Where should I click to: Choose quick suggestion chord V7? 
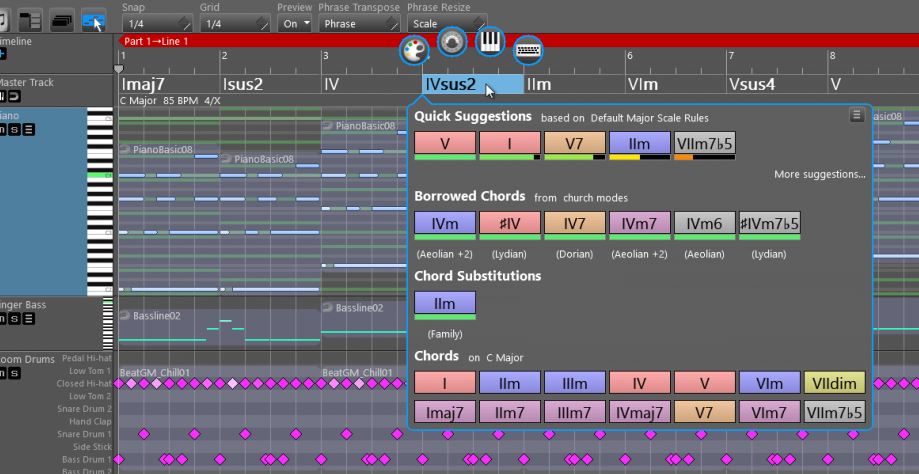coord(575,143)
